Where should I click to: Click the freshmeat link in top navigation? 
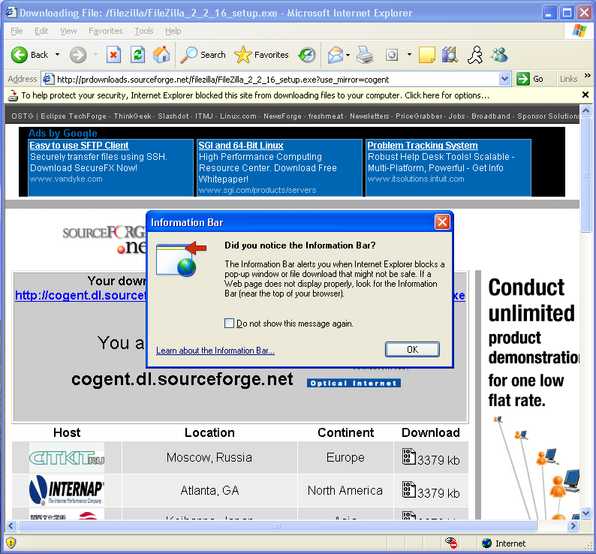325,116
